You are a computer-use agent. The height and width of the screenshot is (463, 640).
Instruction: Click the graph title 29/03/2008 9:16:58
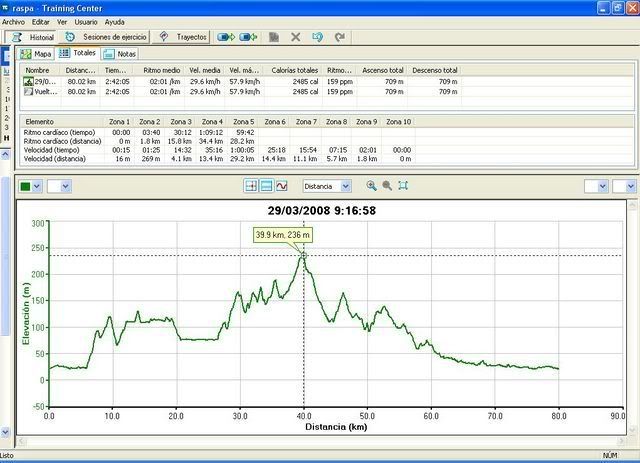point(322,211)
